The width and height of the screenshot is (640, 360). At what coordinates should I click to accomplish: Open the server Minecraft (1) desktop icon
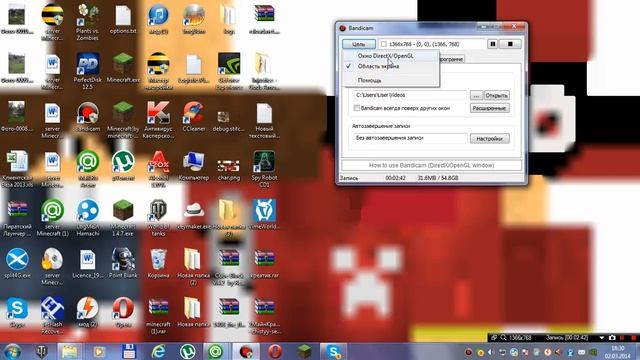click(52, 218)
